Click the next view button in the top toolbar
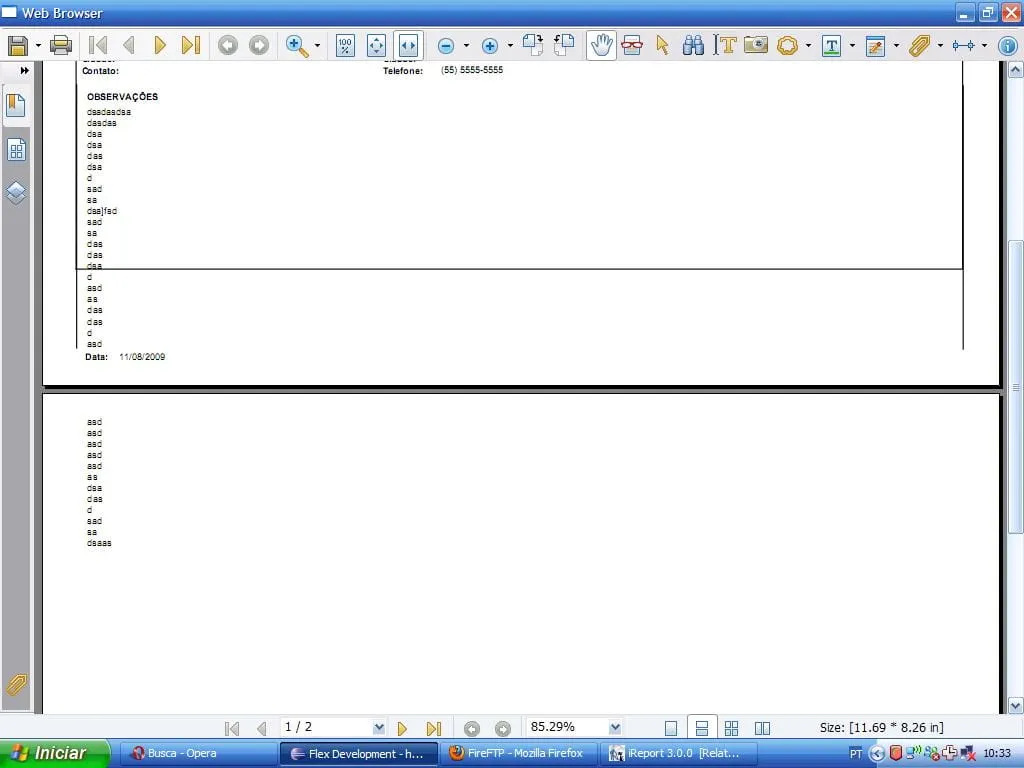This screenshot has width=1024, height=768. tap(259, 45)
